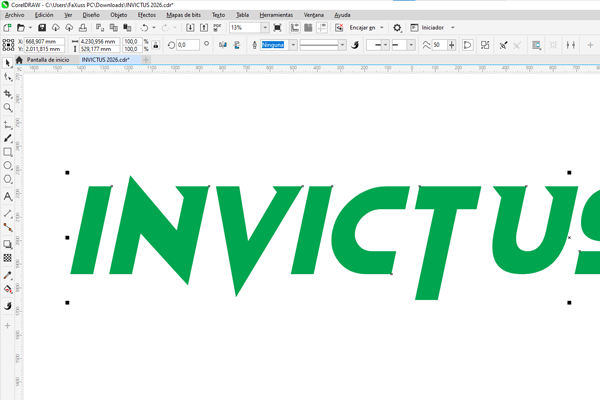Select the Eyedropper tool
The width and height of the screenshot is (600, 400).
point(8,275)
